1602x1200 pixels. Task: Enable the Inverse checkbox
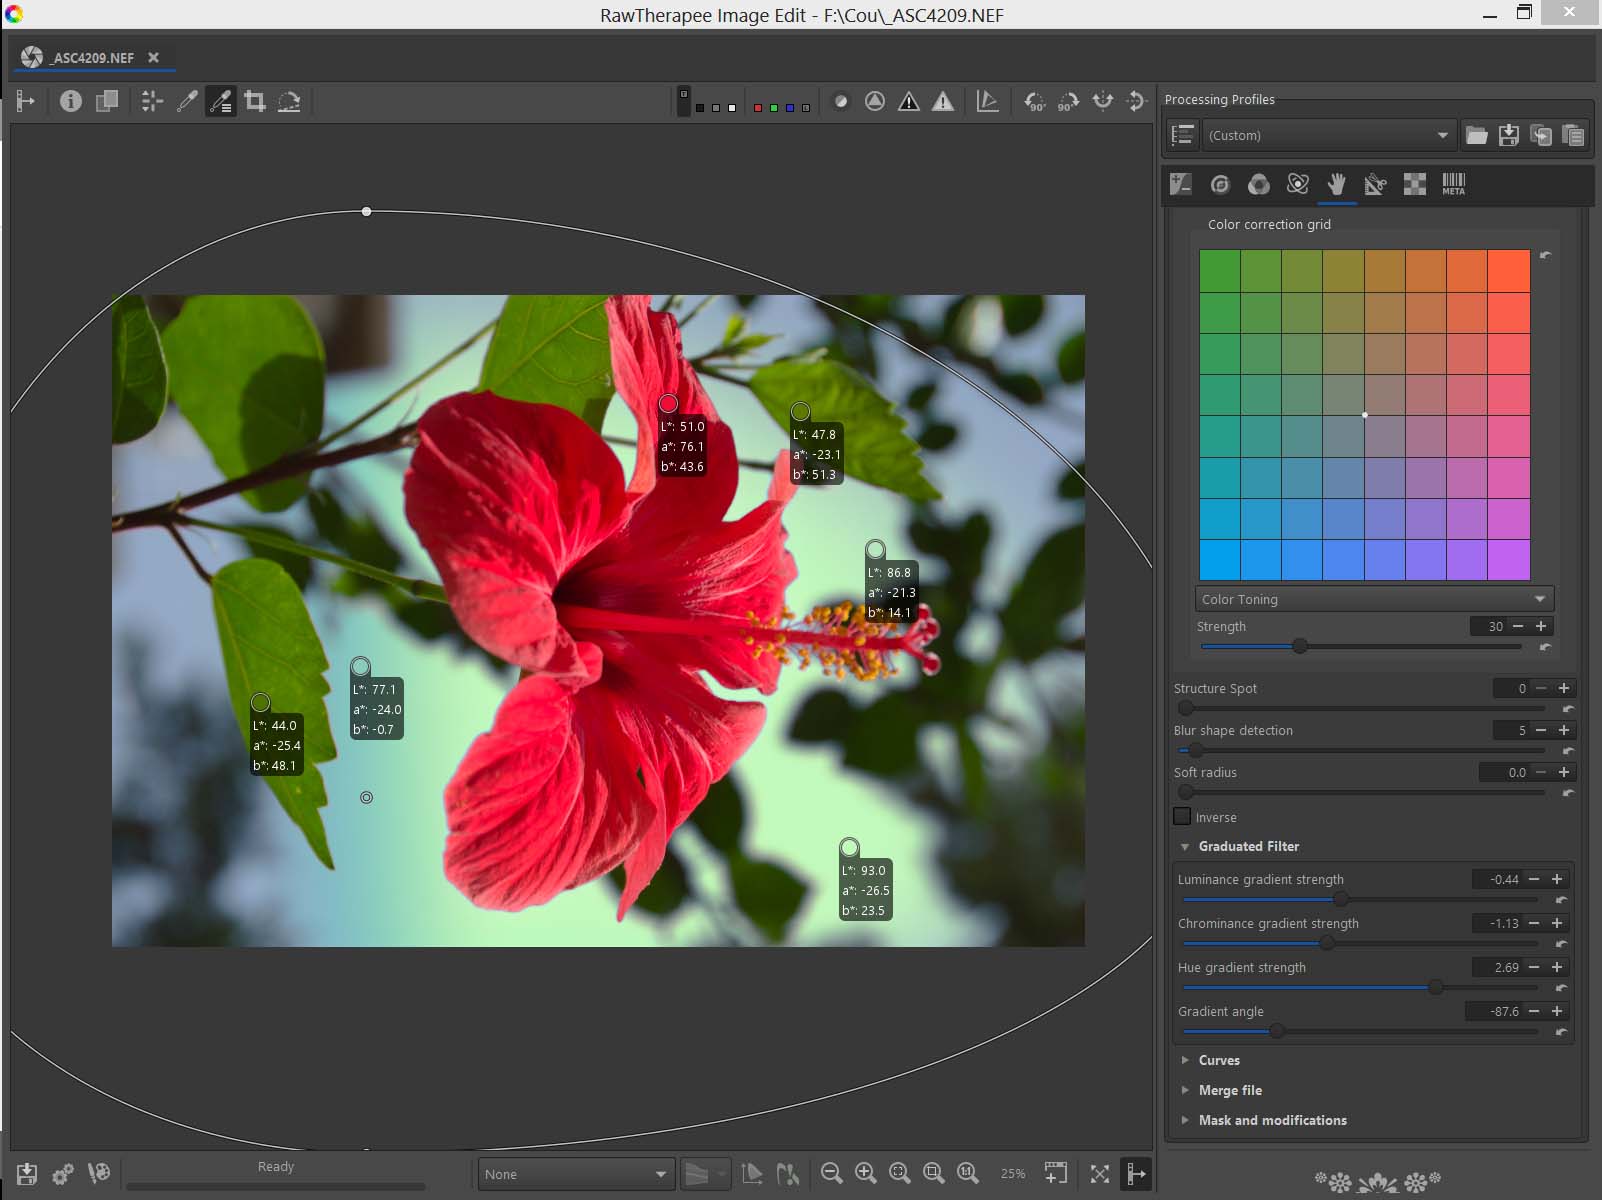click(x=1183, y=817)
